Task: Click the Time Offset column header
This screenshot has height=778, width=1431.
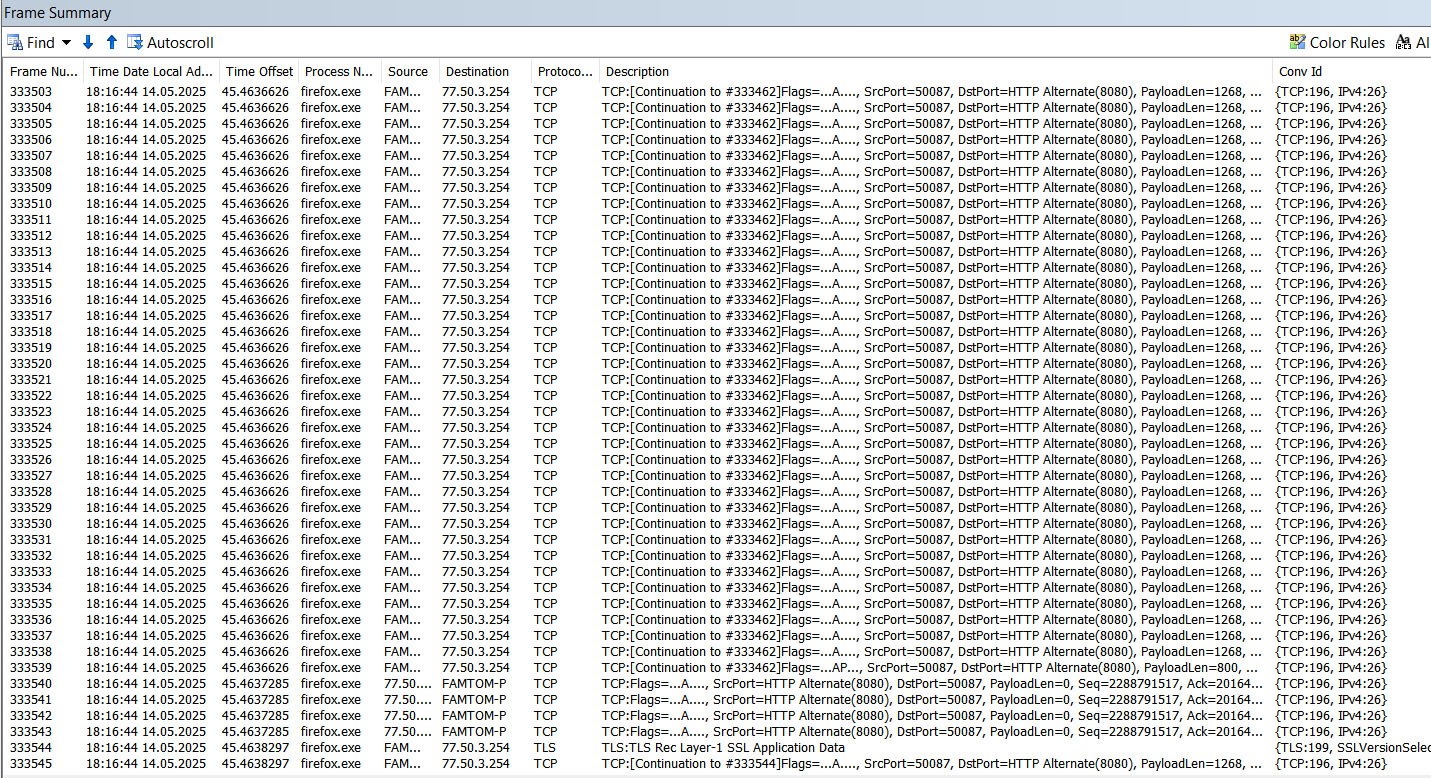Action: (x=258, y=71)
